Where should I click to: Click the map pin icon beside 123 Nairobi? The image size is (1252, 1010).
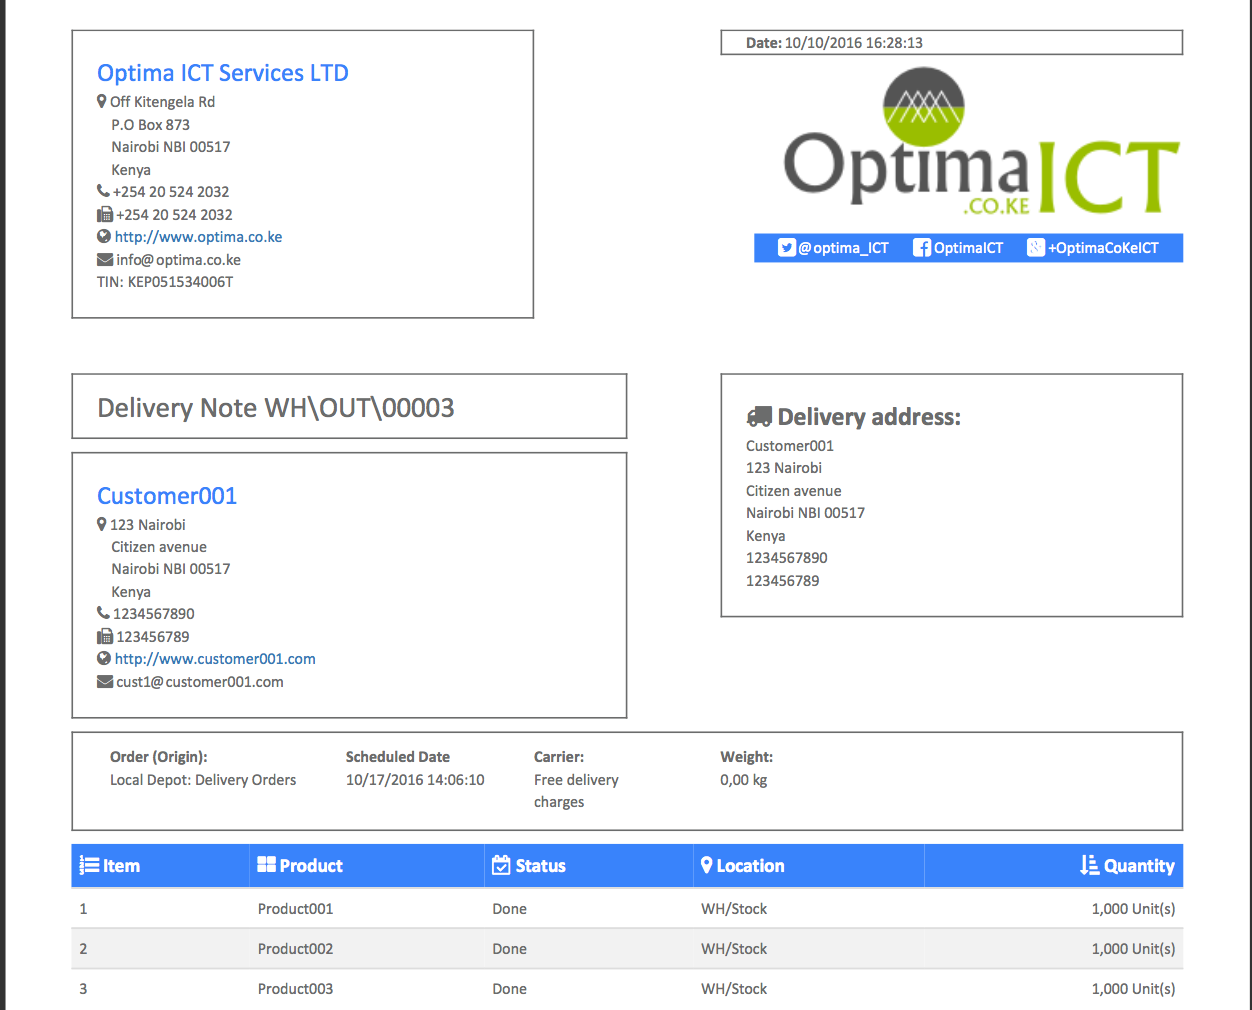click(102, 524)
